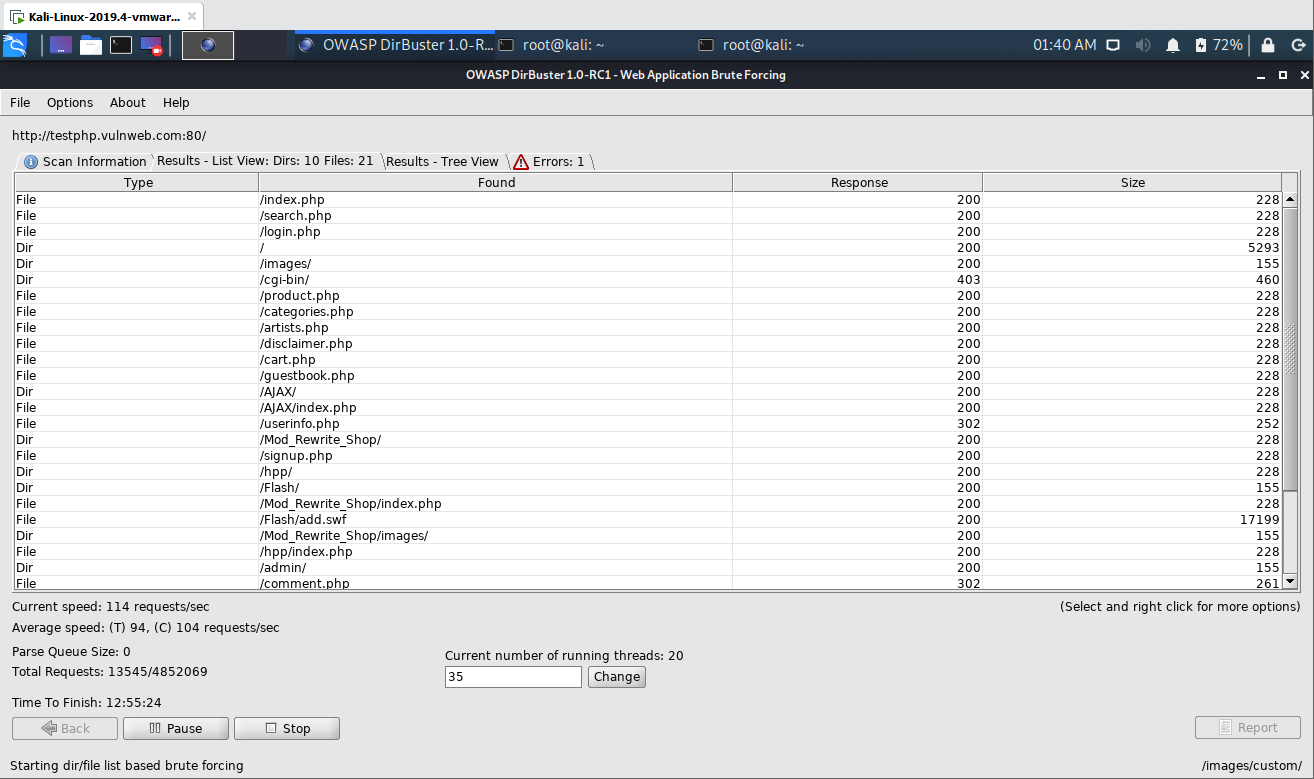Open the About menu
The height and width of the screenshot is (779, 1314).
128,103
